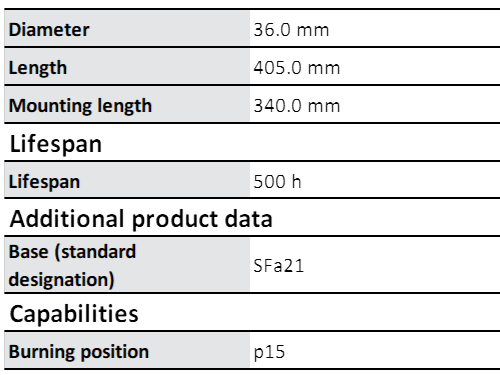Click the word designation) in Base label
Viewport: 500px width, 375px height.
click(x=61, y=279)
